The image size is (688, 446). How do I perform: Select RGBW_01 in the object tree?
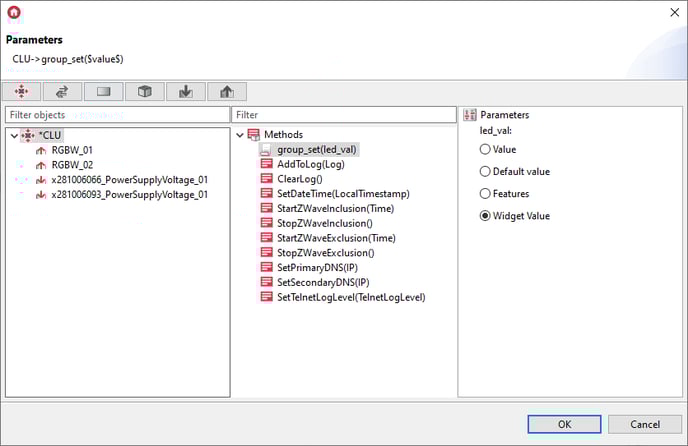pyautogui.click(x=72, y=150)
